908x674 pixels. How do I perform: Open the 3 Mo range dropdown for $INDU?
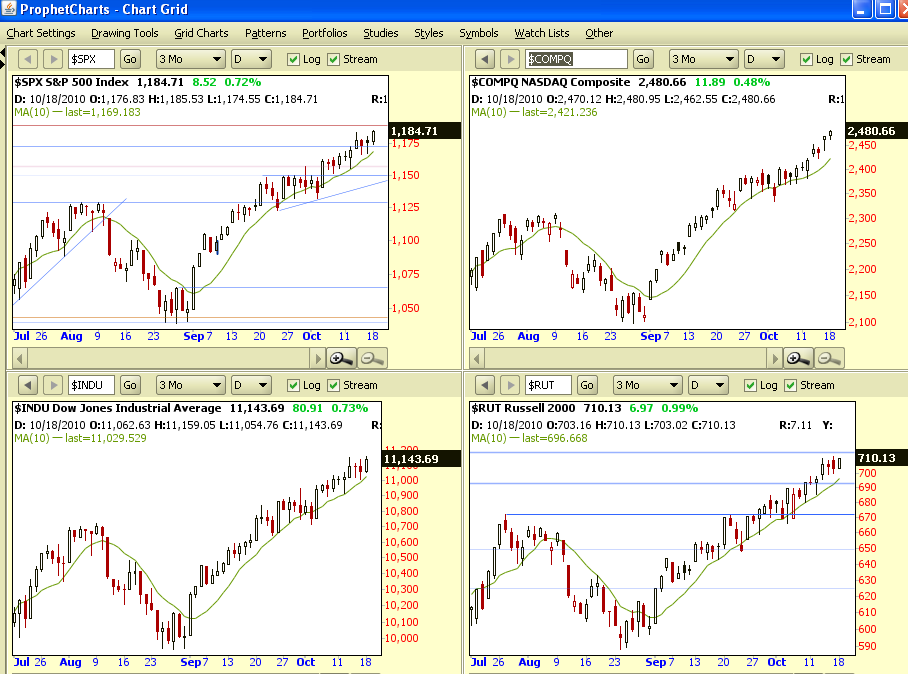tap(191, 385)
